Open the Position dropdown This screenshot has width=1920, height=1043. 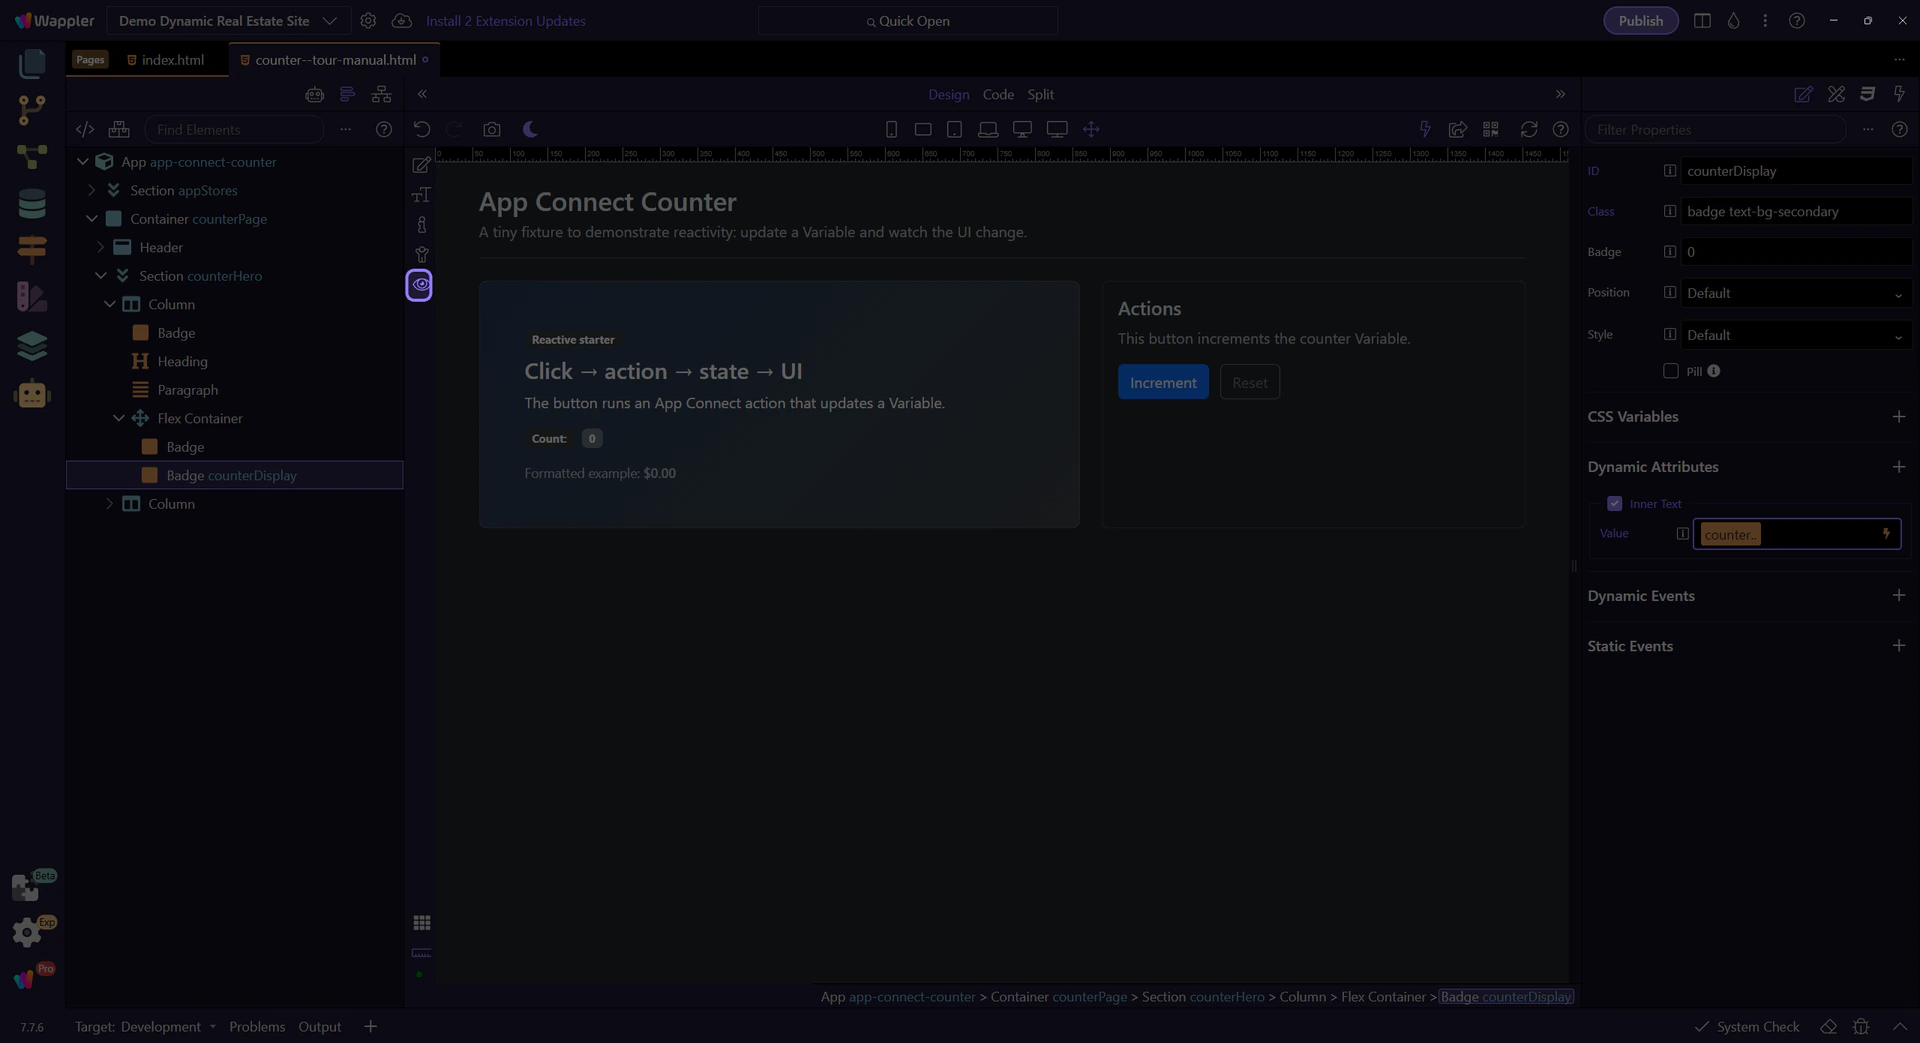(x=1795, y=294)
